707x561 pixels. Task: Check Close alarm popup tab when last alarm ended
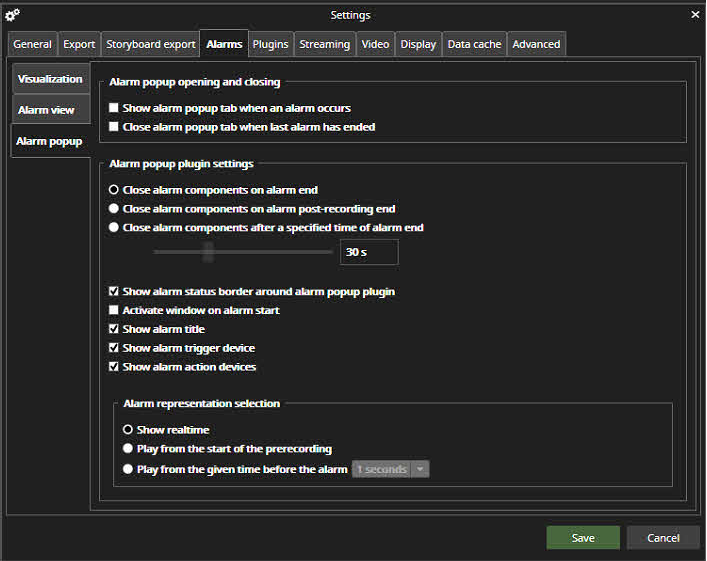click(x=114, y=127)
